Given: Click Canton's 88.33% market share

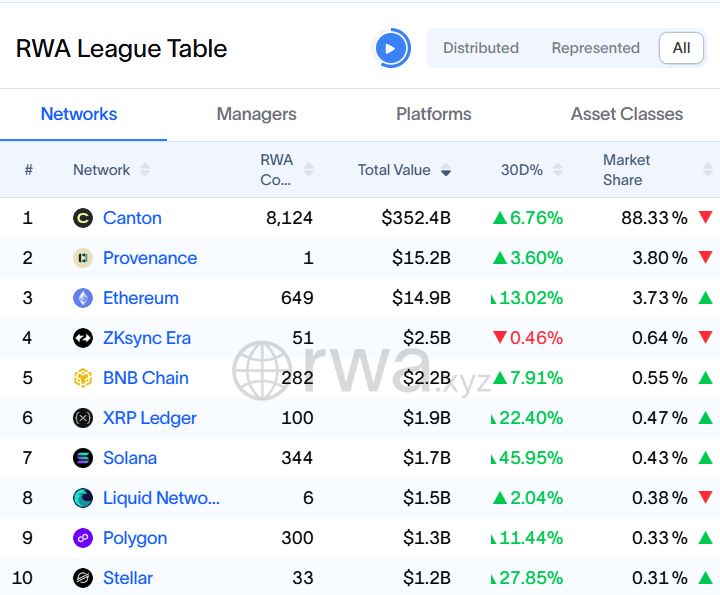Looking at the screenshot, I should click(654, 218).
